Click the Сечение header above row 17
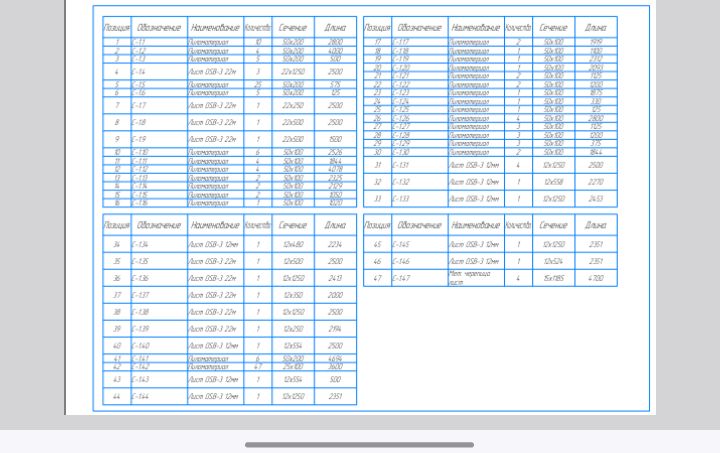Image resolution: width=720 pixels, height=453 pixels. click(553, 28)
